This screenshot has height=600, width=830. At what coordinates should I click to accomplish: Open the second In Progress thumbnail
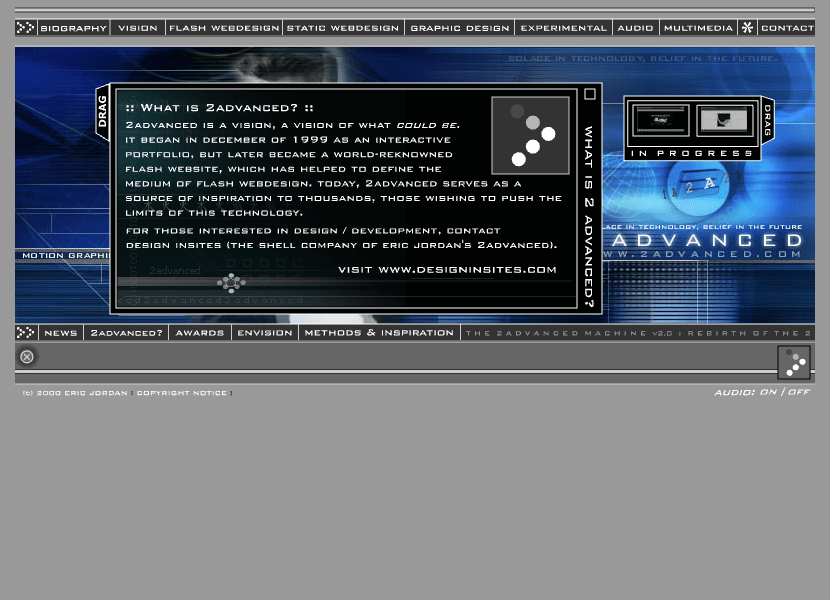tap(725, 120)
